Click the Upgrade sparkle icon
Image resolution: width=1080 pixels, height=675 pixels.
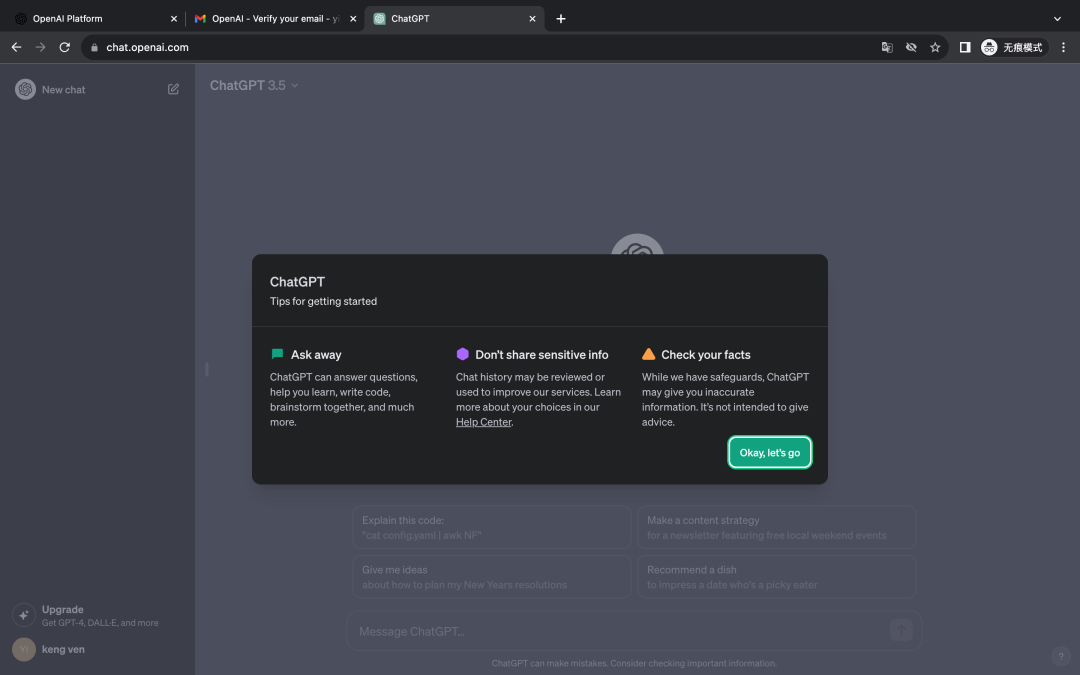pyautogui.click(x=23, y=615)
